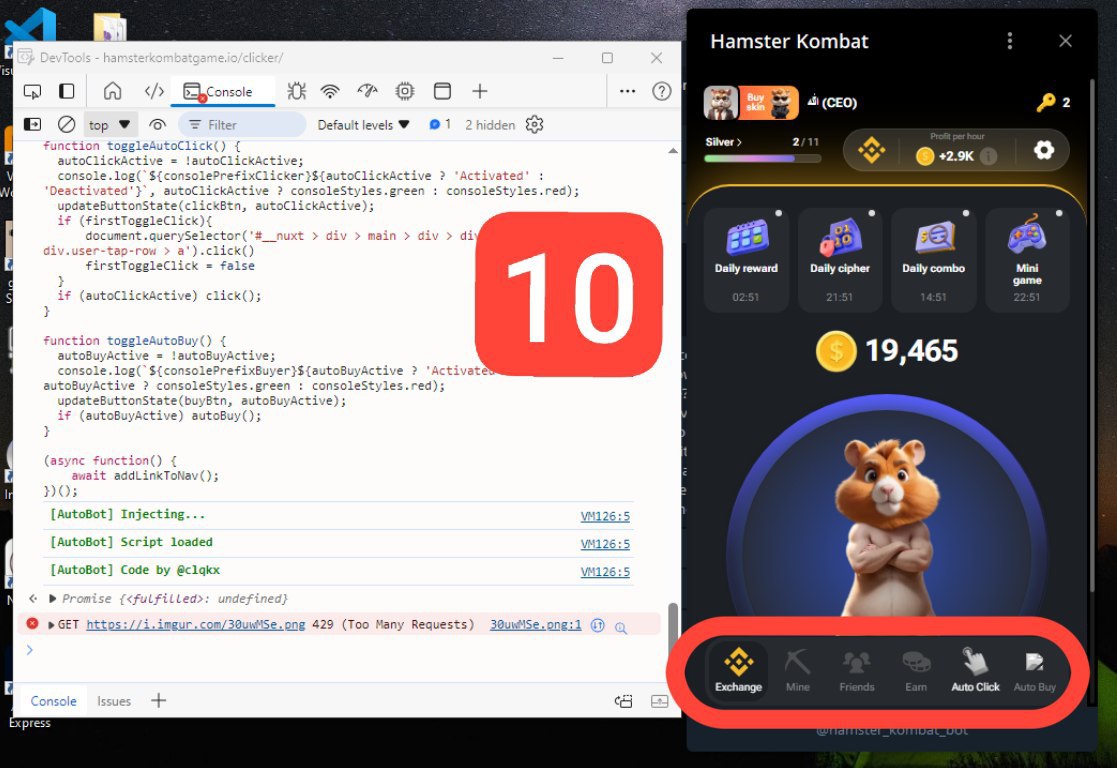
Task: Tap the big hamster character
Action: [x=887, y=527]
